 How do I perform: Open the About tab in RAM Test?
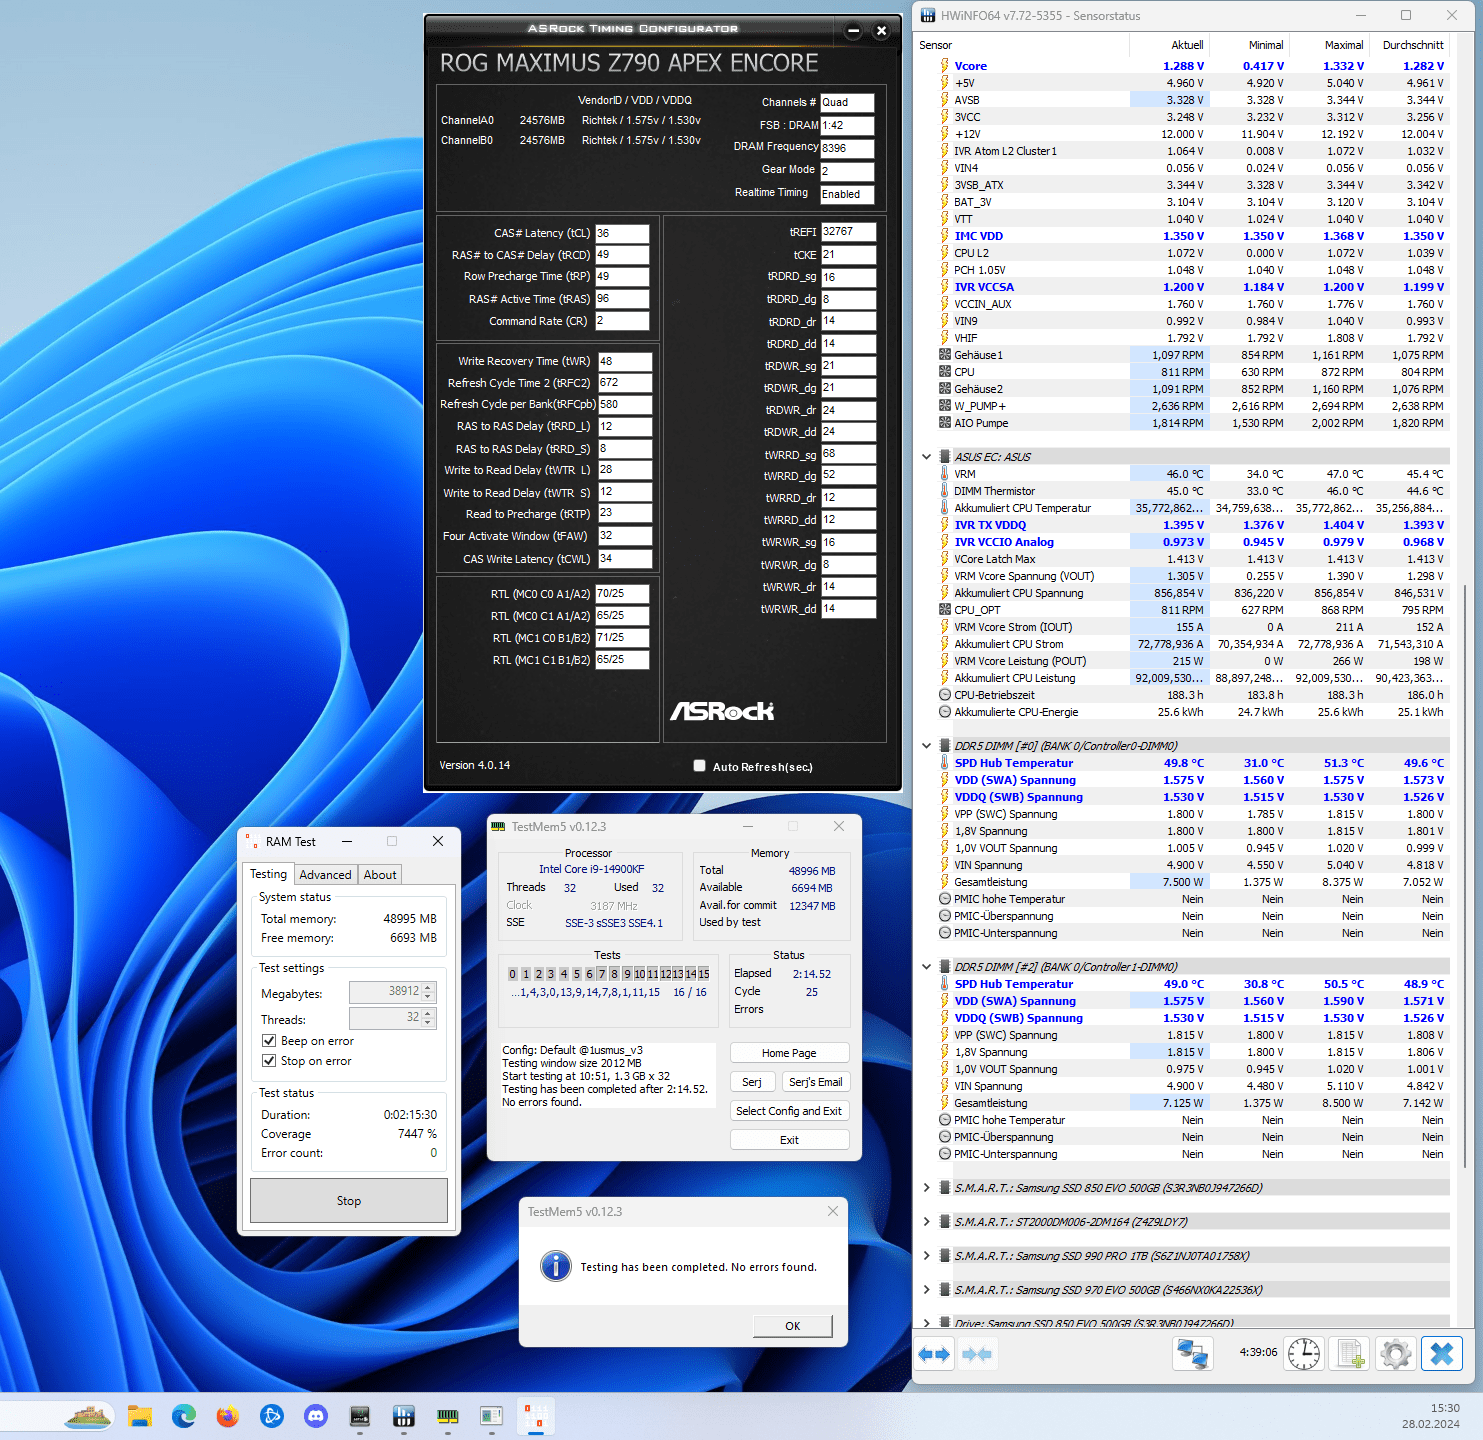[x=380, y=874]
